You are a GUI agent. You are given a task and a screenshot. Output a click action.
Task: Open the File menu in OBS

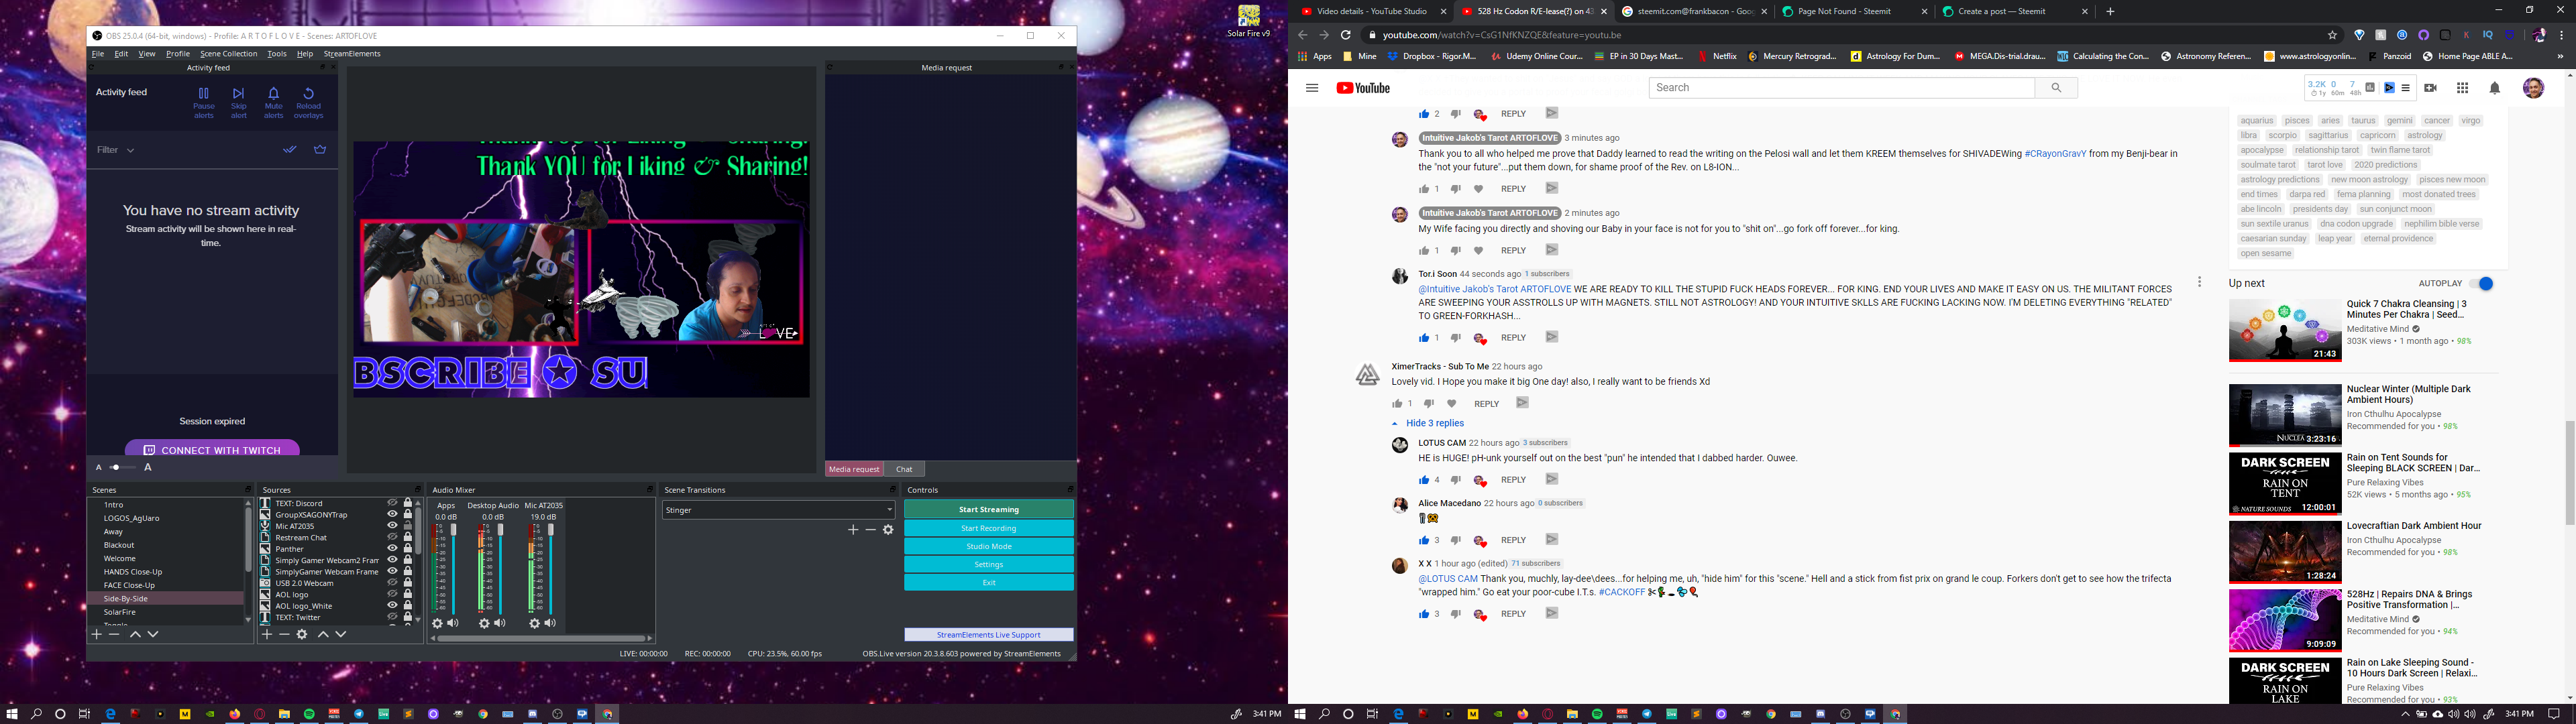point(98,54)
